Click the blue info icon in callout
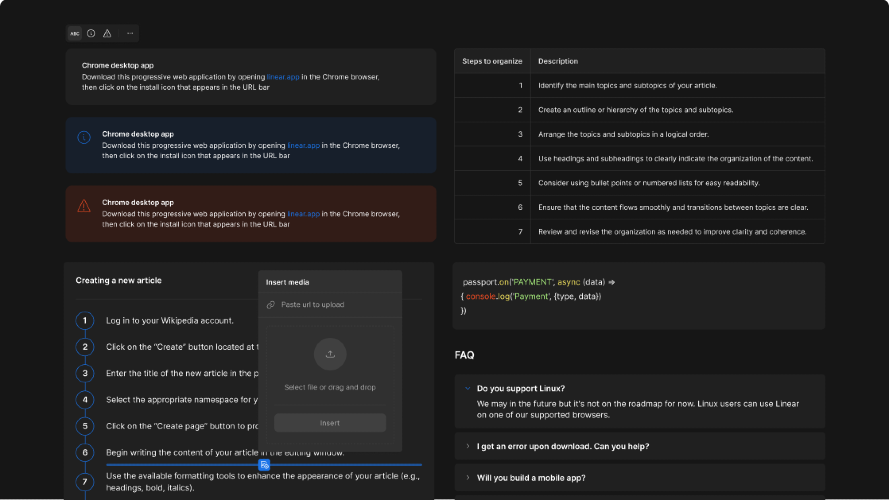This screenshot has height=500, width=889. pyautogui.click(x=84, y=137)
